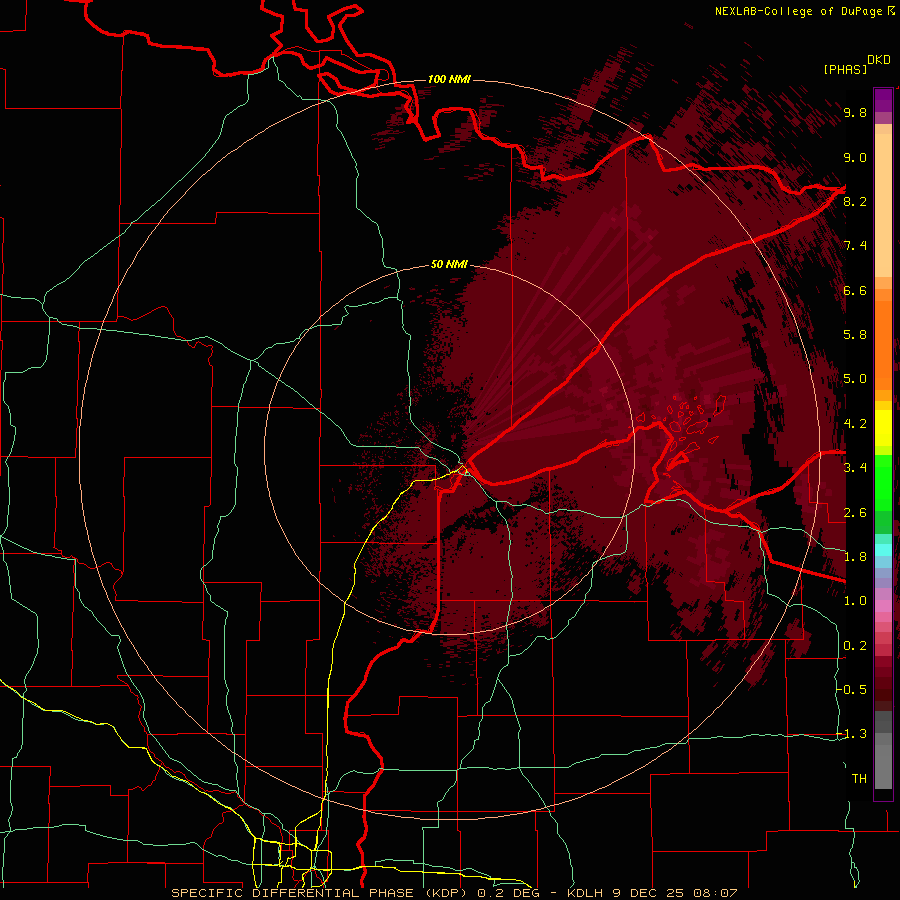Image resolution: width=900 pixels, height=900 pixels.
Task: Click the 4.2 value on the color scale
Action: (855, 424)
